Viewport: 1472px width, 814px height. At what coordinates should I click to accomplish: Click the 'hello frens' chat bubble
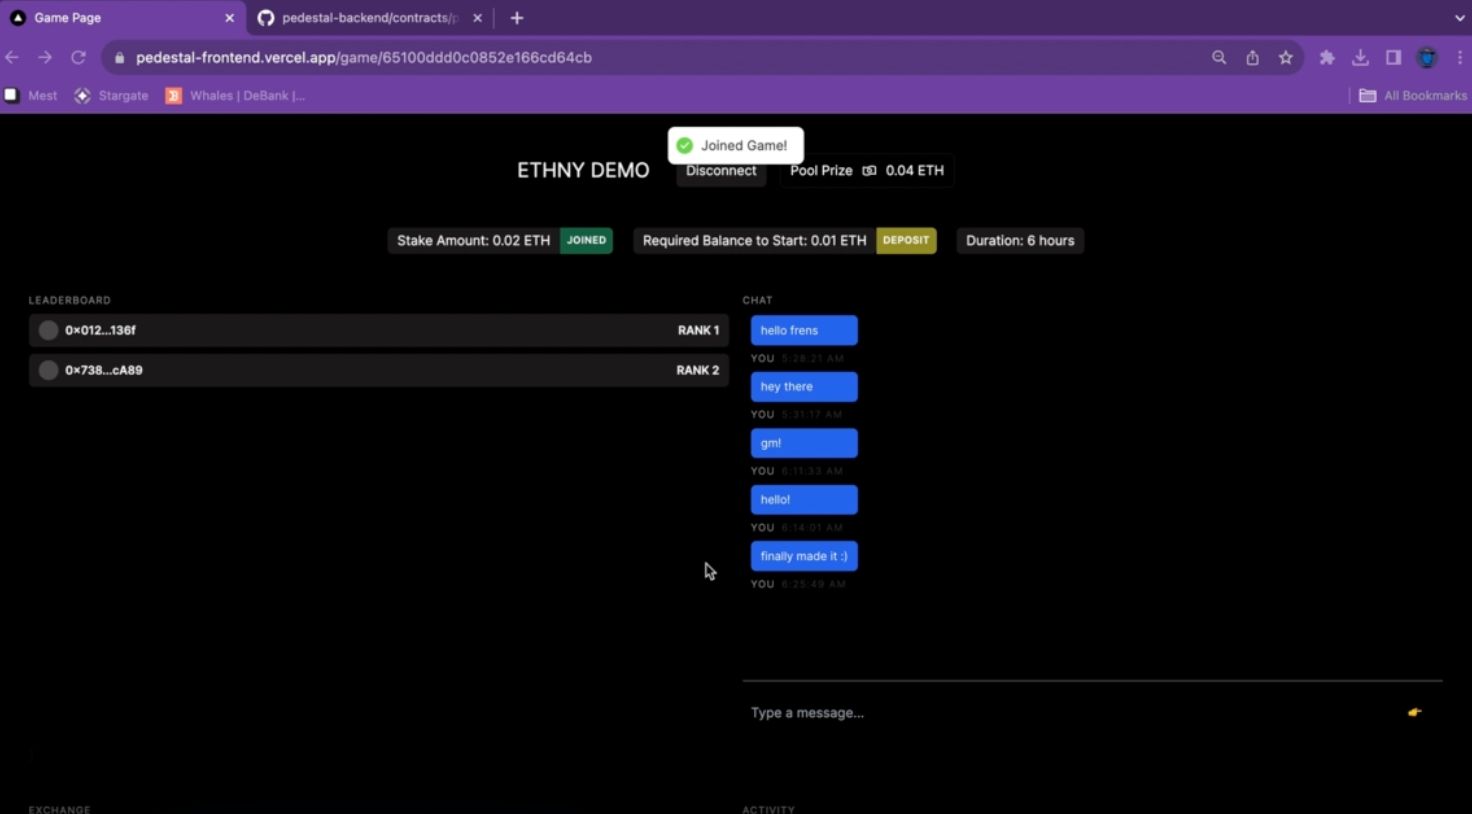point(804,331)
